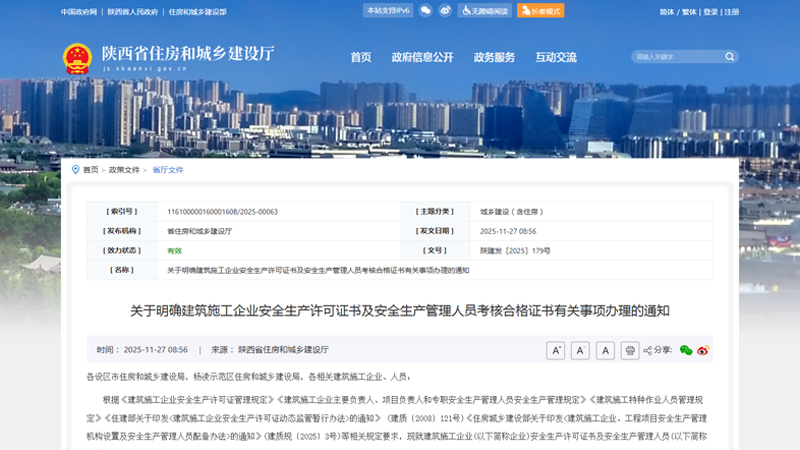Click the 住房和城乡建设部 top link

198,12
